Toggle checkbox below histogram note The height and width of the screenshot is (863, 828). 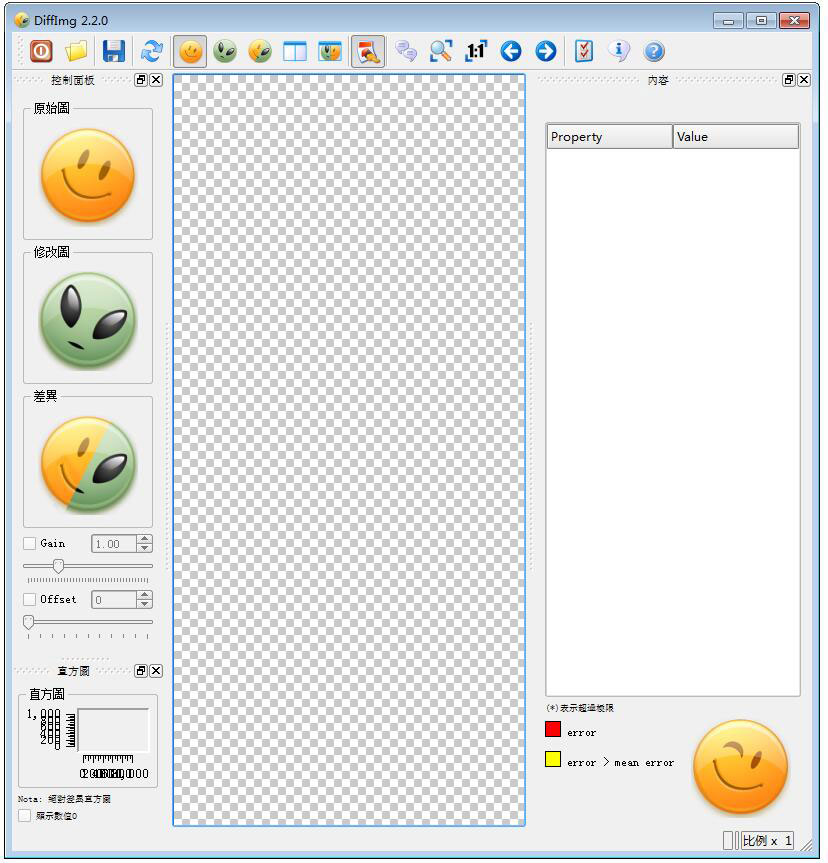(24, 815)
